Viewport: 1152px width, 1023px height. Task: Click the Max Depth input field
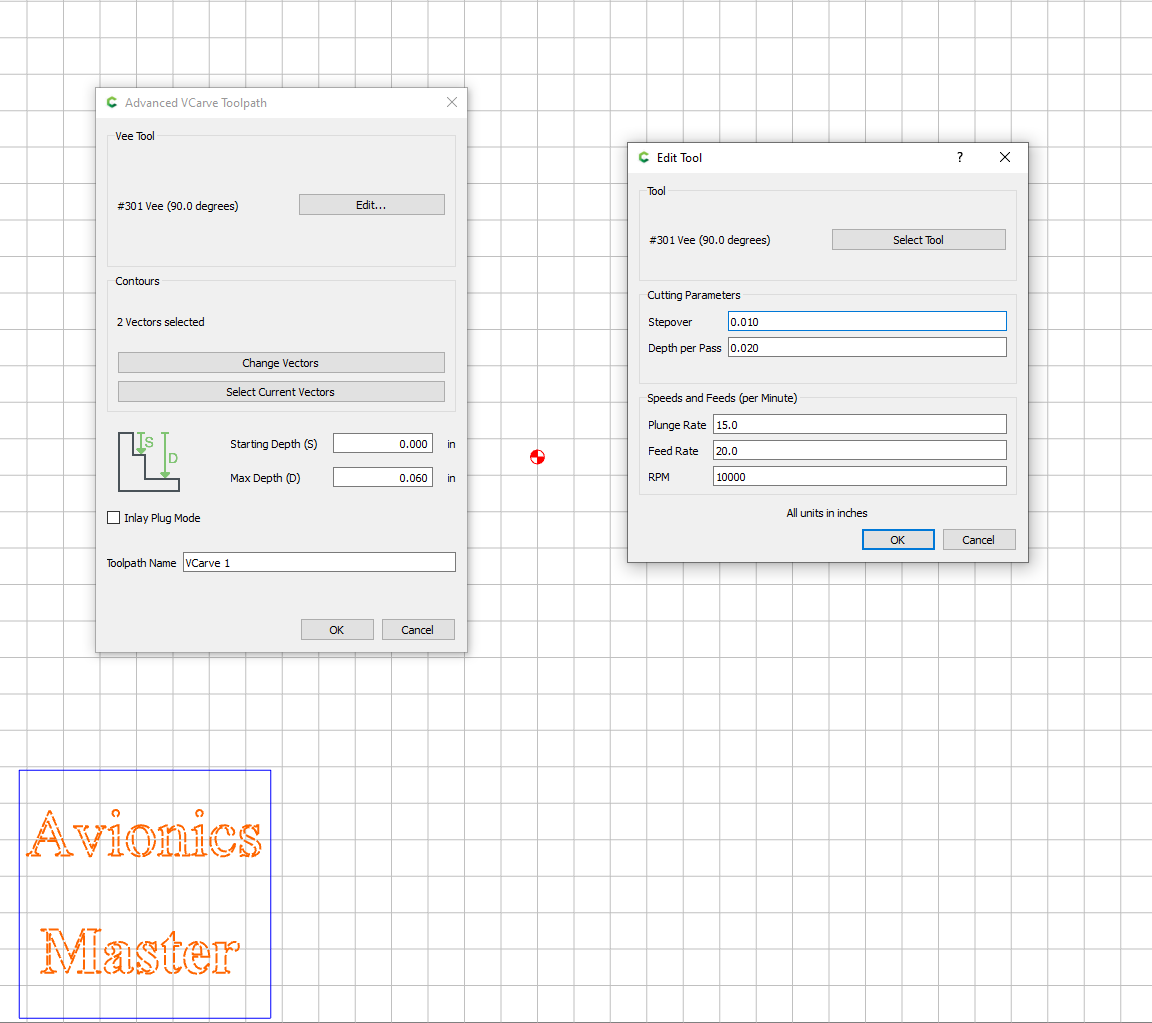pos(383,478)
